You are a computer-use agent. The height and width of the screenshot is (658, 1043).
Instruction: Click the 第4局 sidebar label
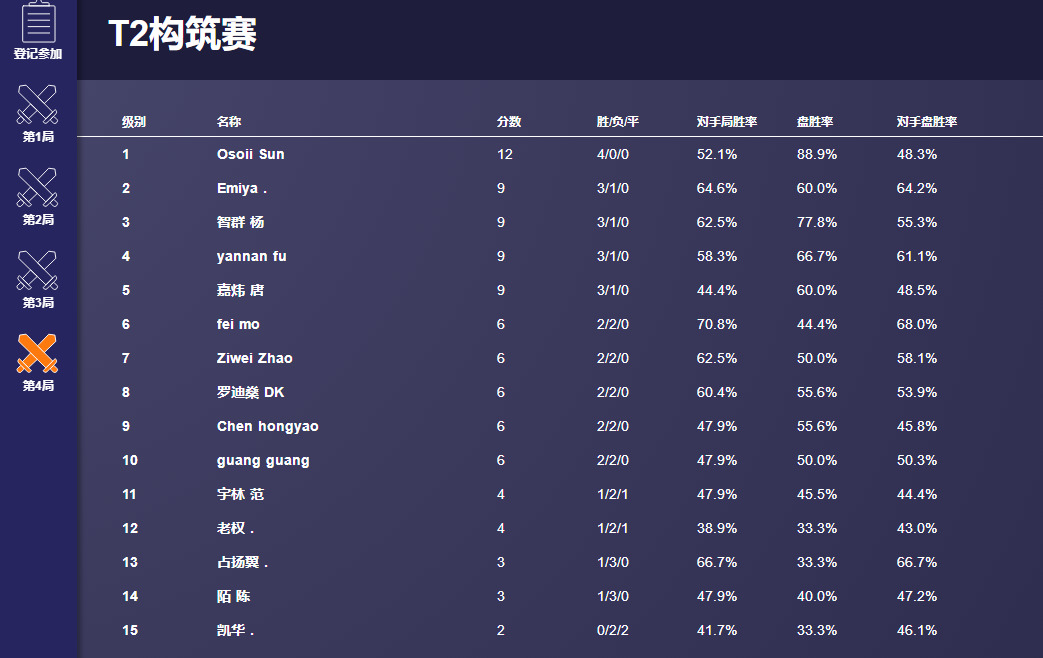(x=38, y=386)
